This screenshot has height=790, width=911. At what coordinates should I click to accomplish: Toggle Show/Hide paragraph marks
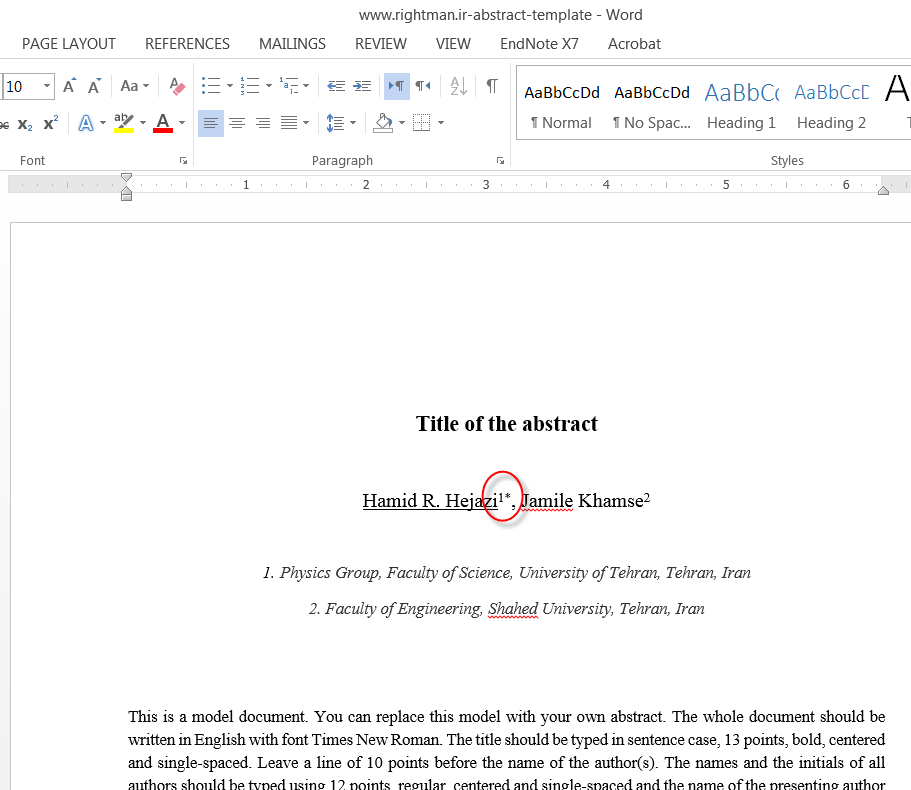492,87
